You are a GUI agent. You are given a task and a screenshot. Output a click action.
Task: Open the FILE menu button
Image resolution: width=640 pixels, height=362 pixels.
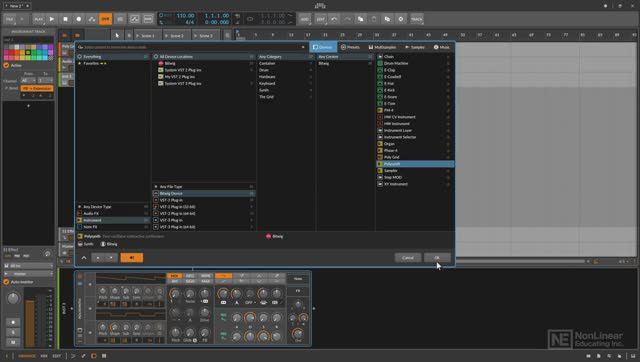[x=9, y=19]
